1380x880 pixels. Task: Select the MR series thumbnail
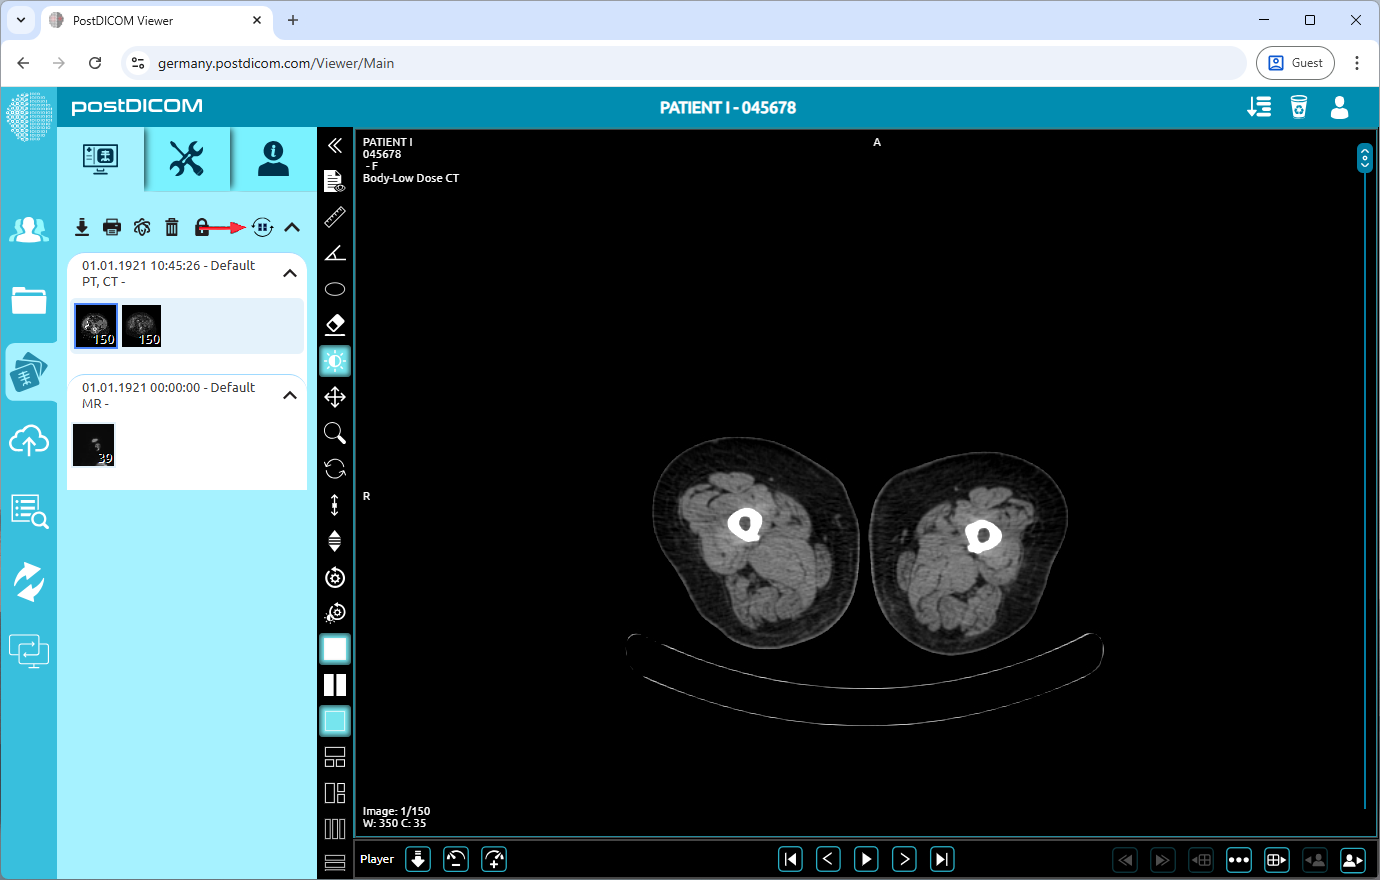[x=93, y=444]
